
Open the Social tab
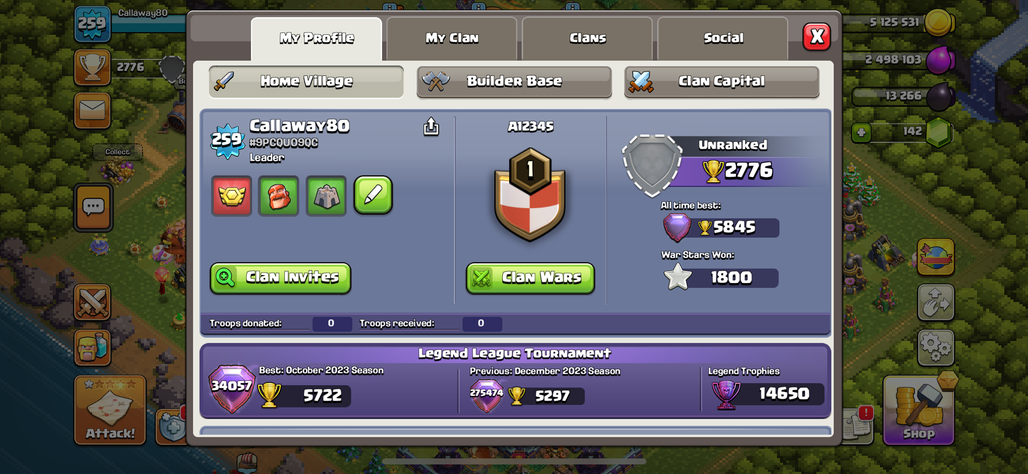[x=722, y=39]
